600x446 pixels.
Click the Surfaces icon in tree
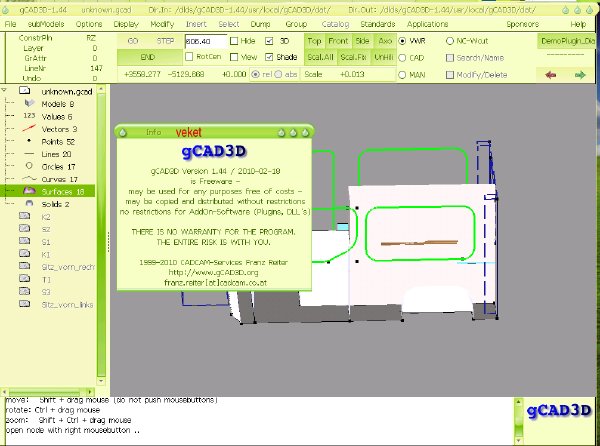(x=29, y=191)
